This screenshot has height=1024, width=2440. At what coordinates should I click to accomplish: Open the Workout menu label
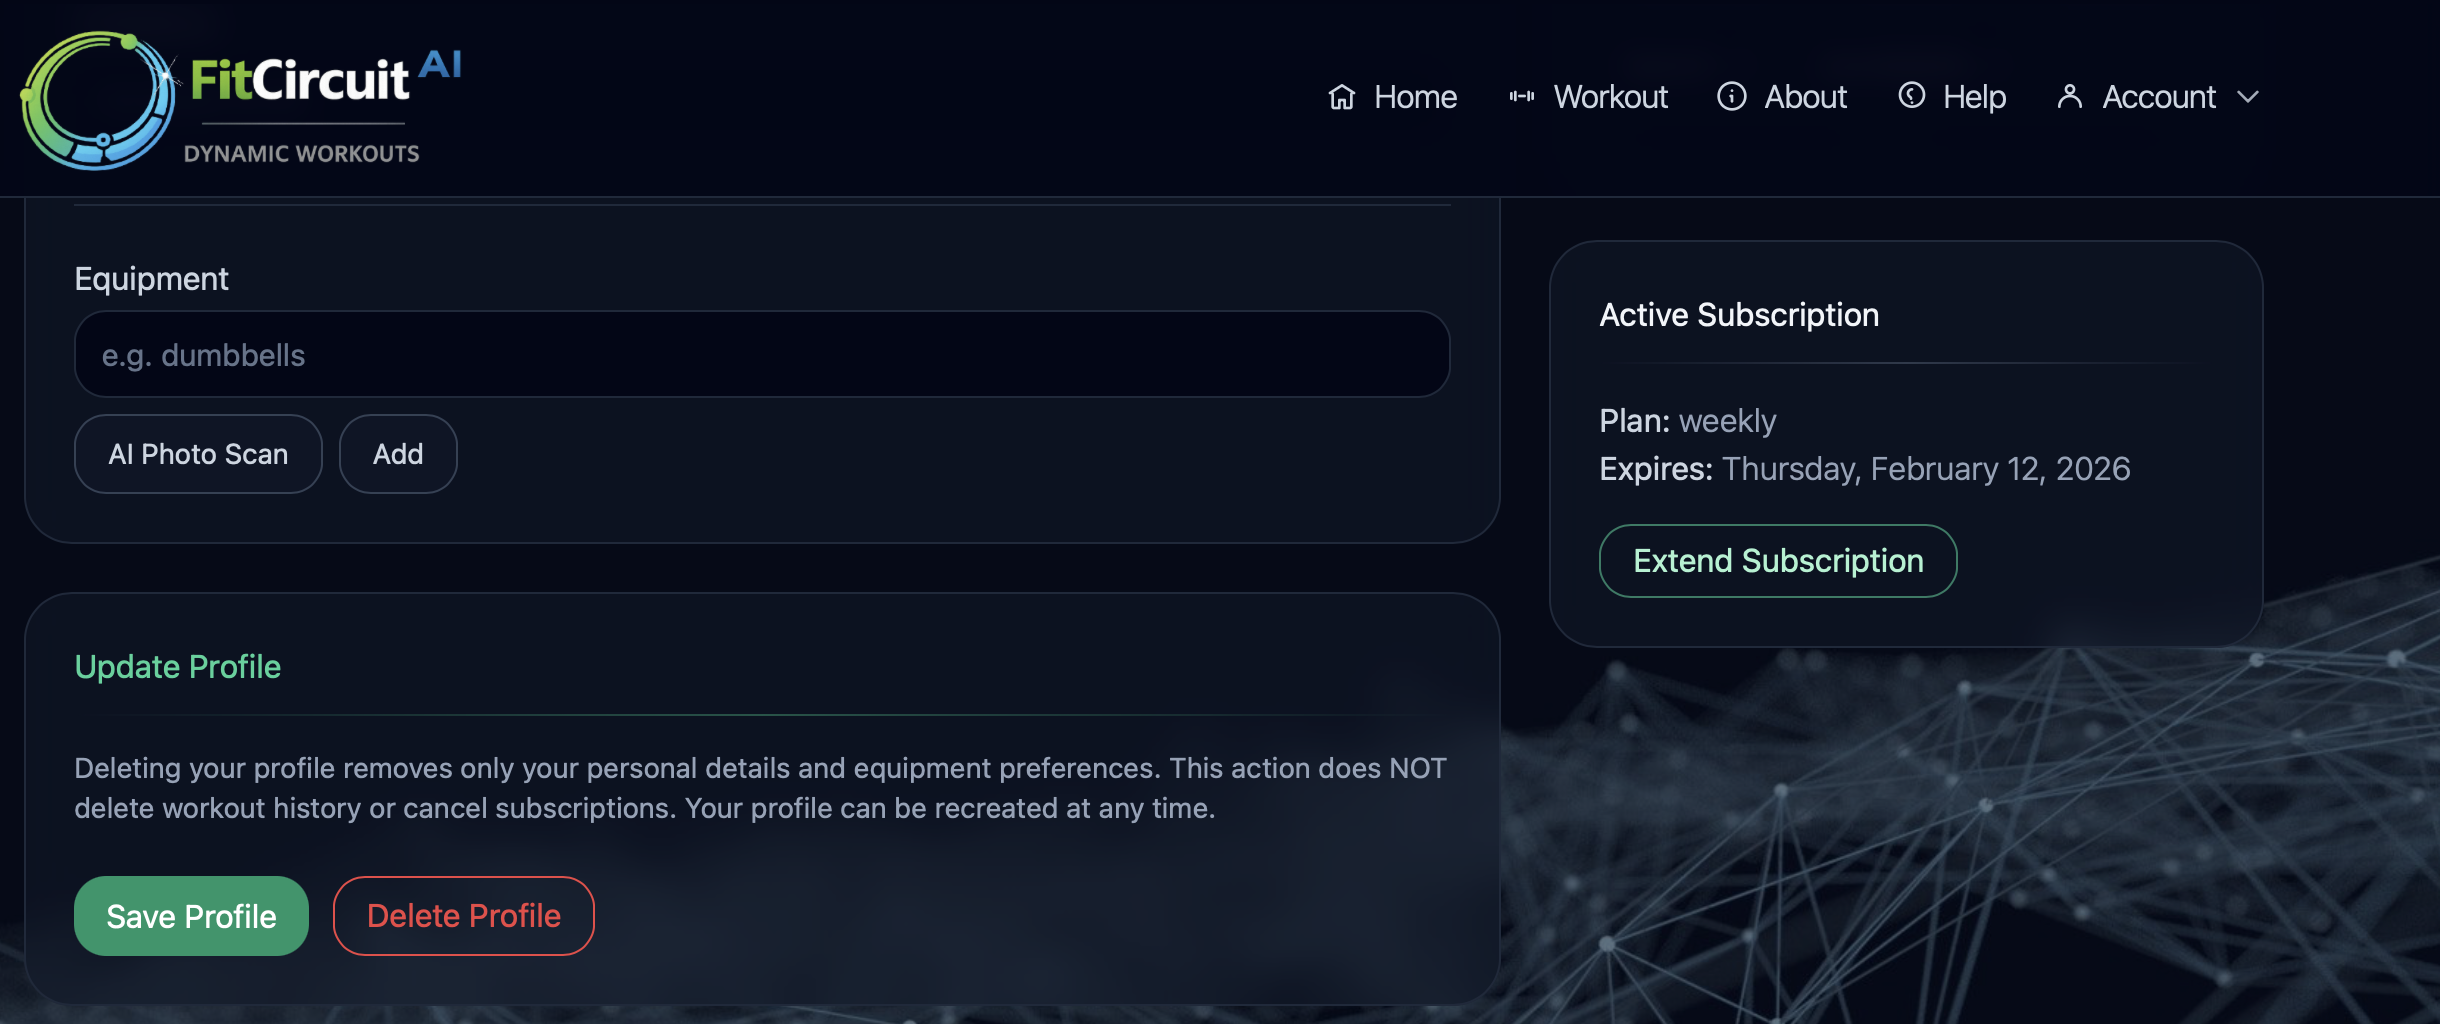tap(1610, 97)
